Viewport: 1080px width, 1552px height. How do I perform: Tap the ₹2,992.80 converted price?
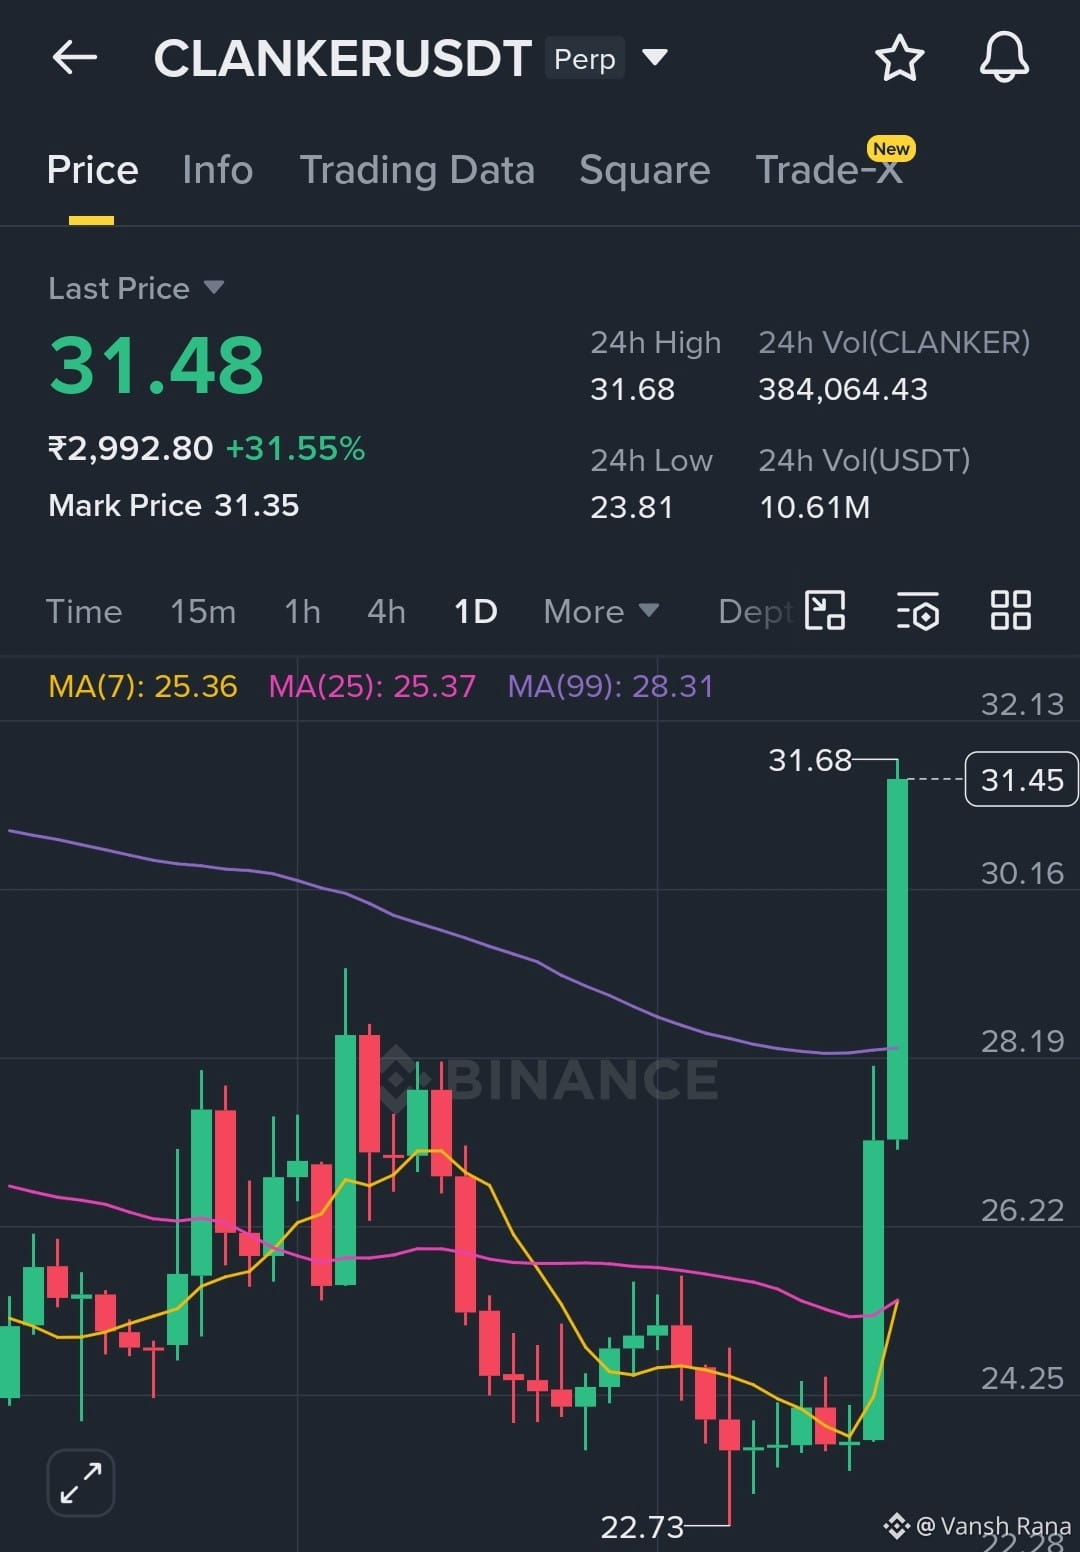pyautogui.click(x=131, y=448)
